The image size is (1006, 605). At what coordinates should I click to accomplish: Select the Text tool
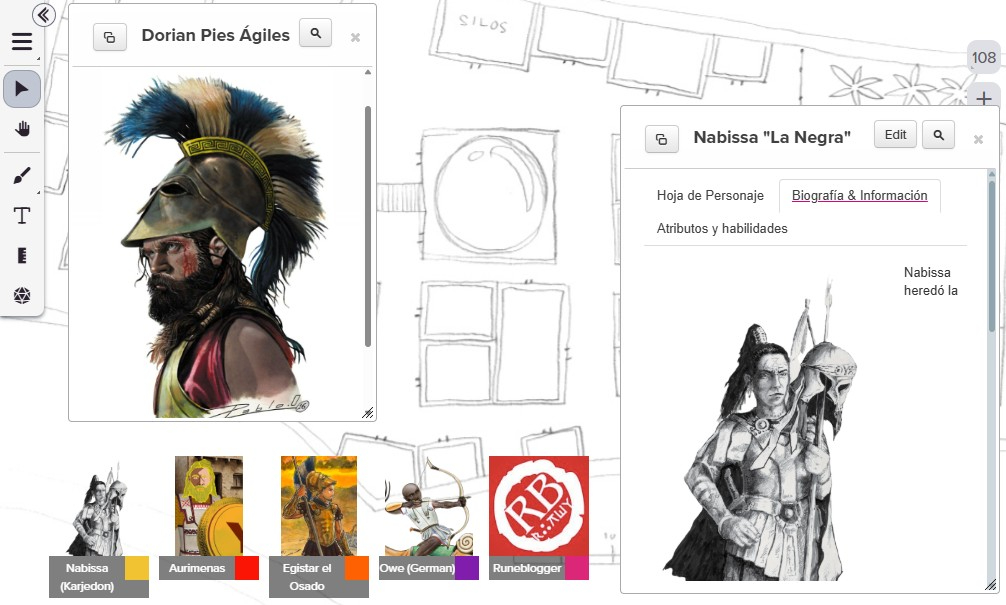click(x=22, y=216)
